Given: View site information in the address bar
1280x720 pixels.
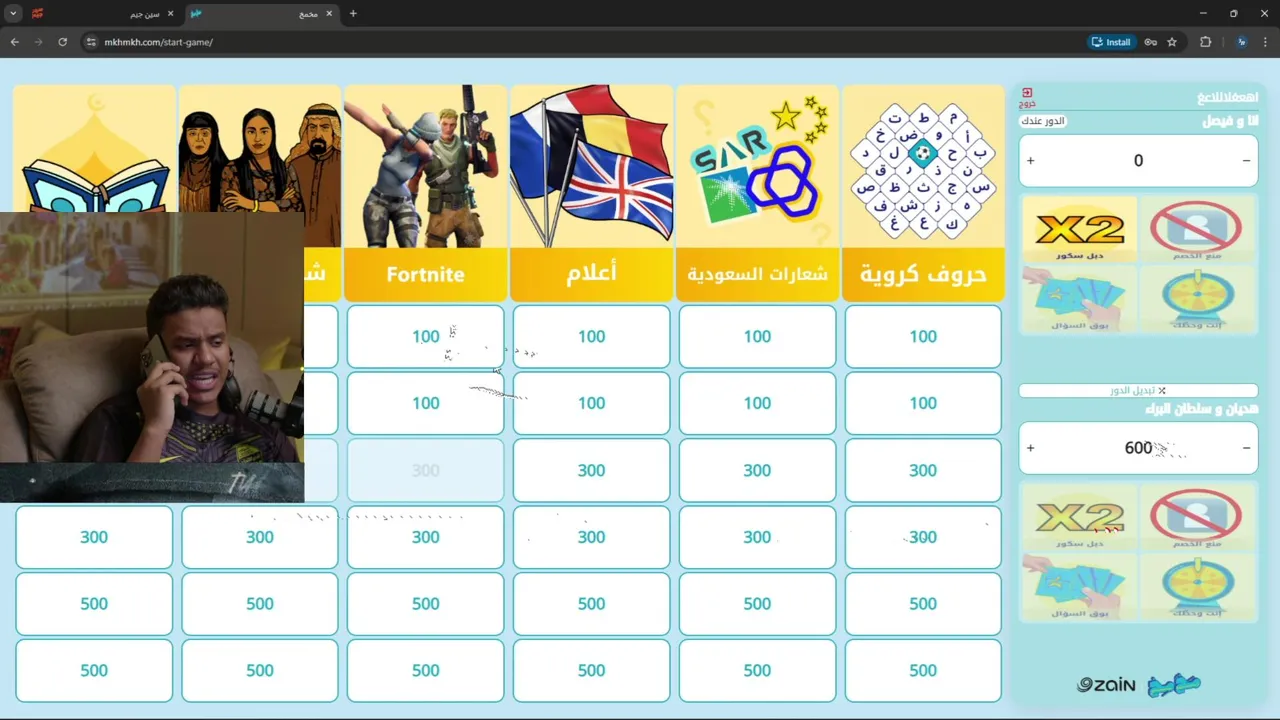Looking at the screenshot, I should click(x=91, y=42).
